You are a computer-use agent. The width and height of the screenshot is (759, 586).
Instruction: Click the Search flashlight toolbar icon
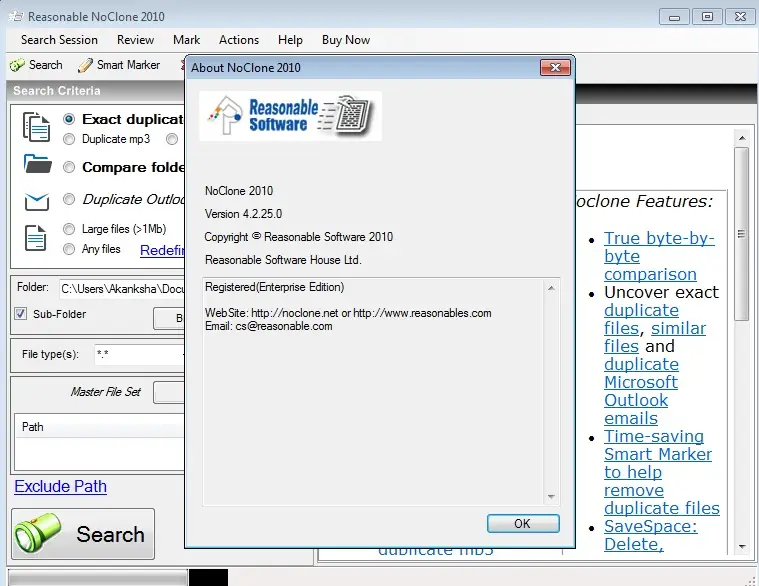[x=17, y=65]
